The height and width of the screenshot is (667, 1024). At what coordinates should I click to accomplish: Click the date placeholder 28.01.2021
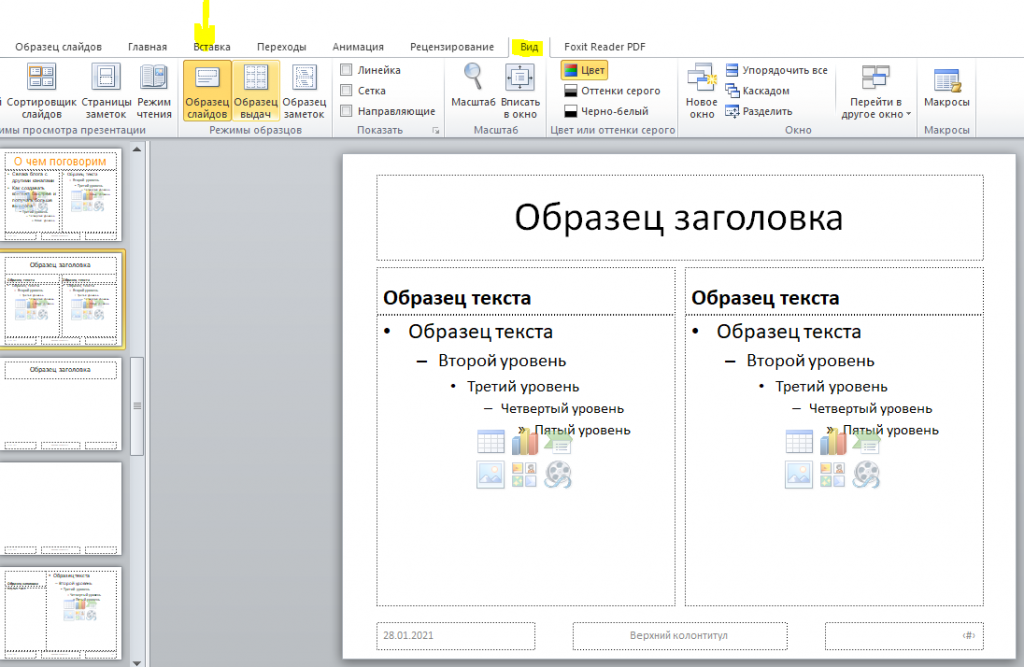pos(455,636)
